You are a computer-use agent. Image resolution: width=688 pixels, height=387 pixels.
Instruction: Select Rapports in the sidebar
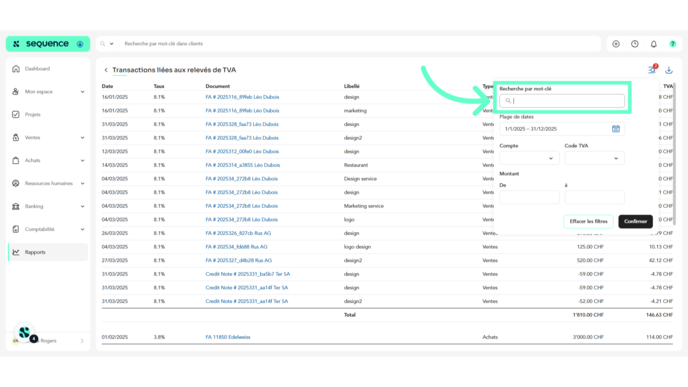pos(48,252)
